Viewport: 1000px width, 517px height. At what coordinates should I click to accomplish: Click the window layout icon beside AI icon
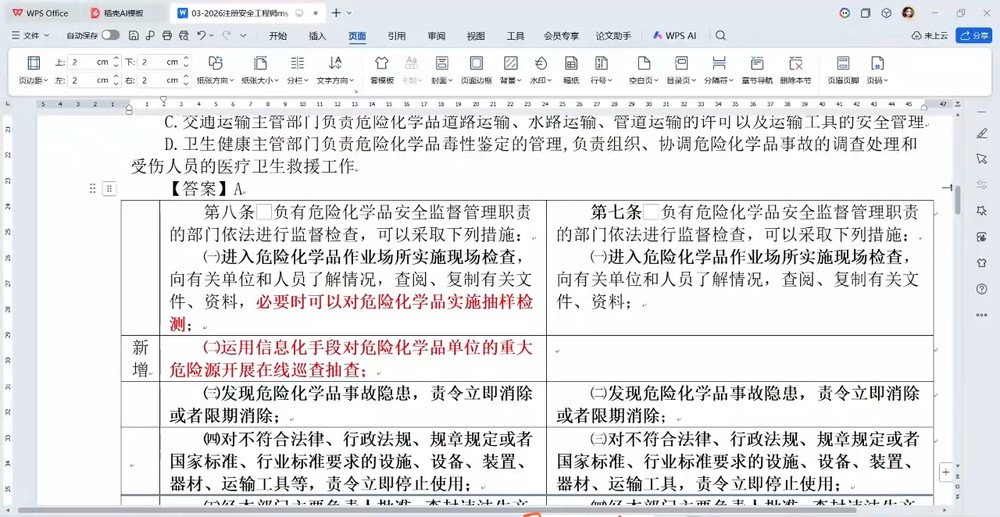[x=865, y=13]
